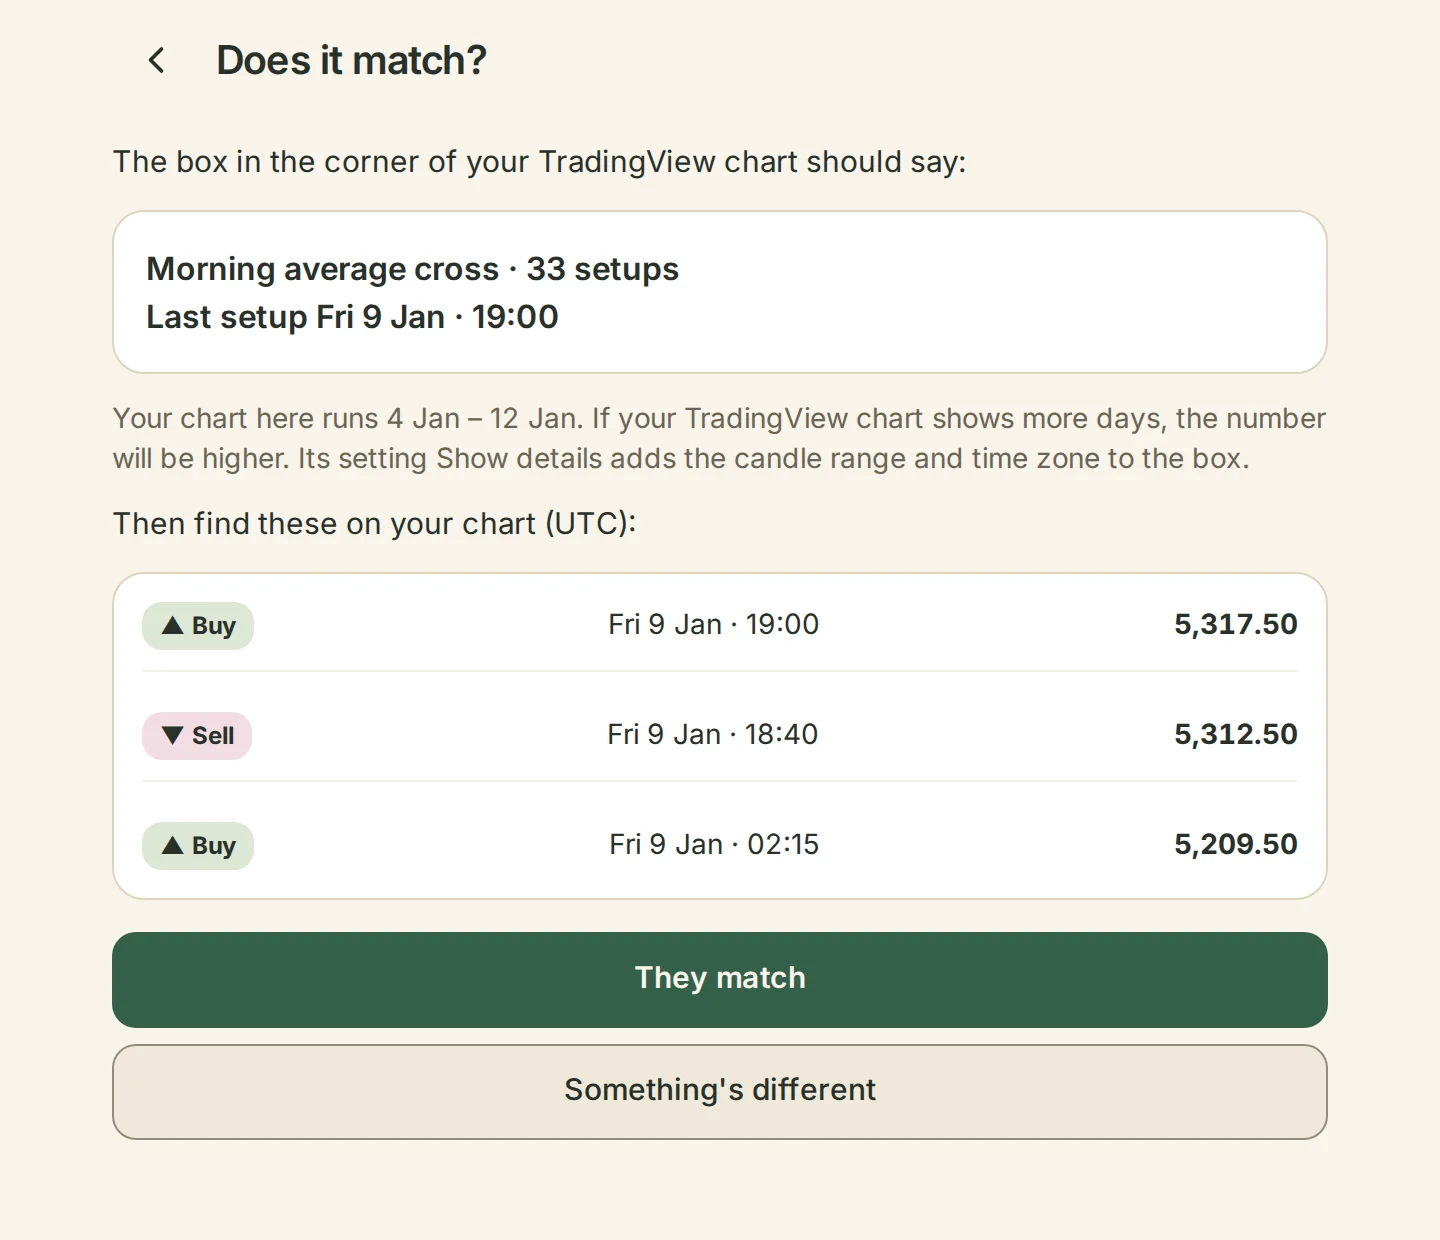Click the Does it match? heading
This screenshot has height=1240, width=1440.
tap(352, 61)
